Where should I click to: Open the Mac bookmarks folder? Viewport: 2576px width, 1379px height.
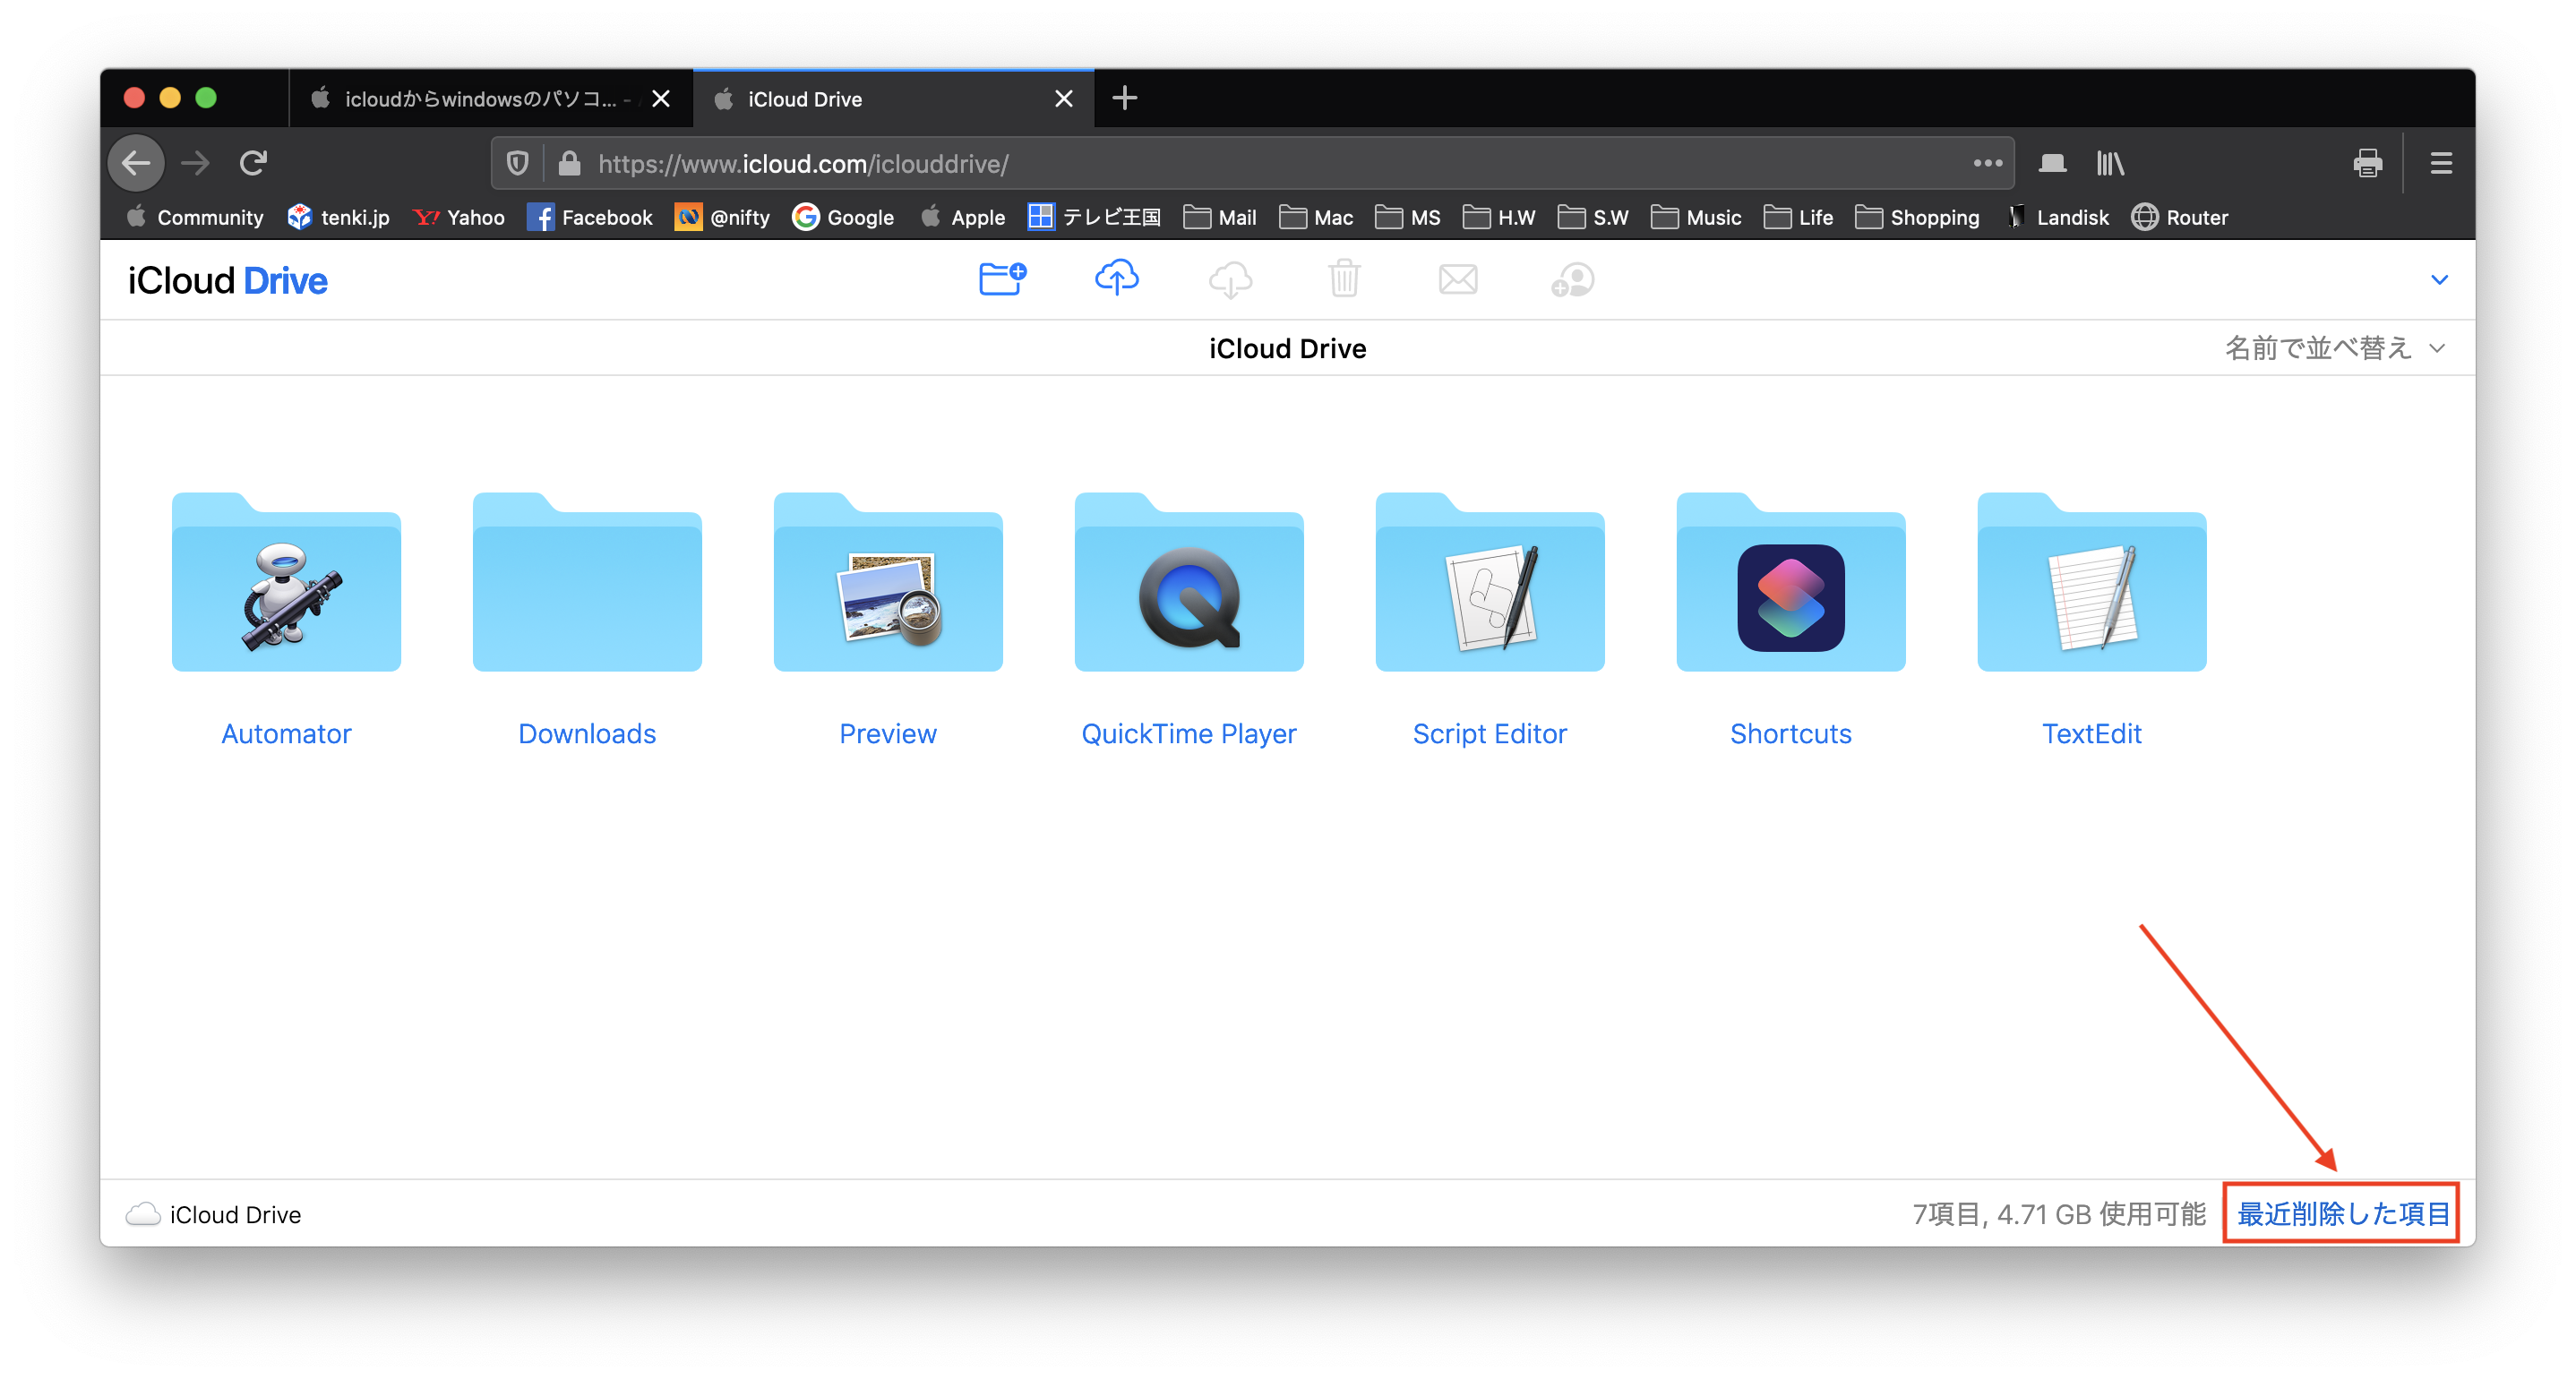[x=1316, y=217]
